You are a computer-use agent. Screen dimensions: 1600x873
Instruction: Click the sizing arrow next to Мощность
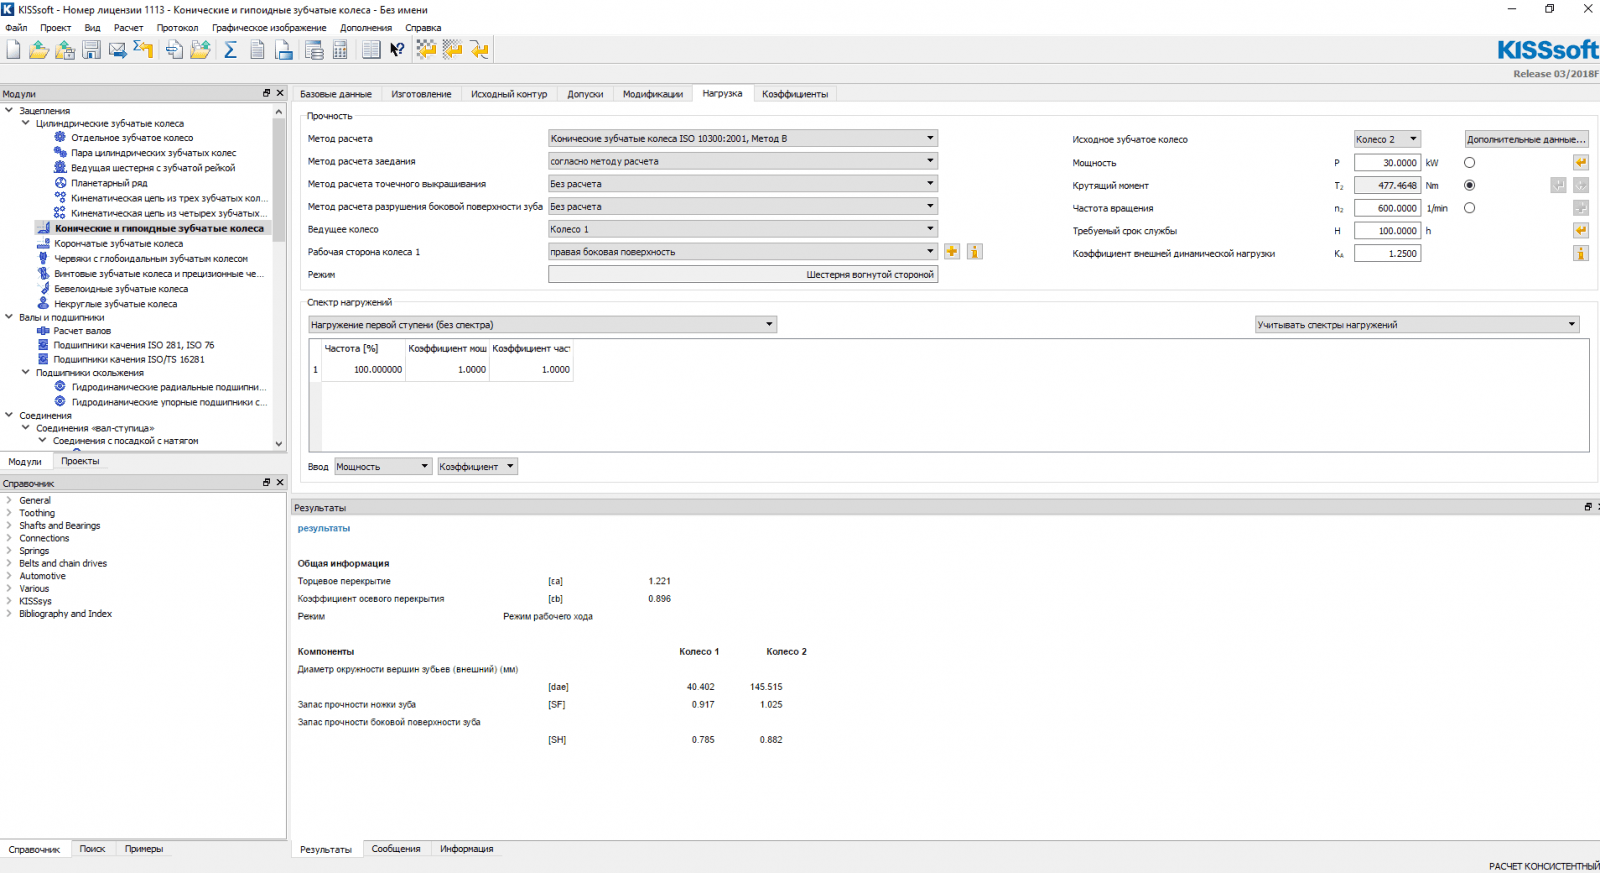[1581, 162]
